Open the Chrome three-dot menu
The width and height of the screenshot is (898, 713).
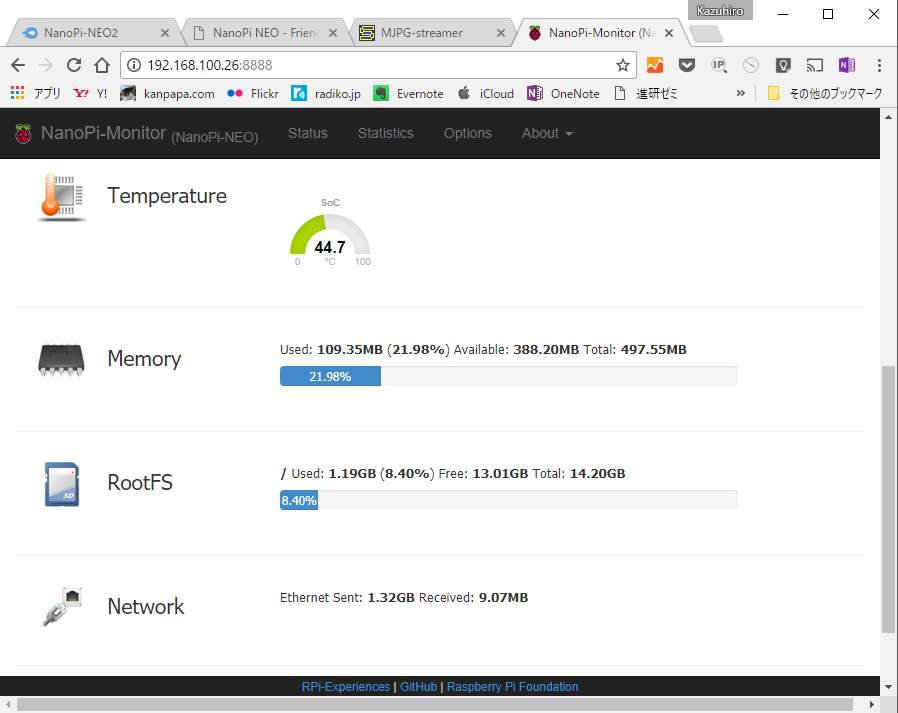(877, 64)
